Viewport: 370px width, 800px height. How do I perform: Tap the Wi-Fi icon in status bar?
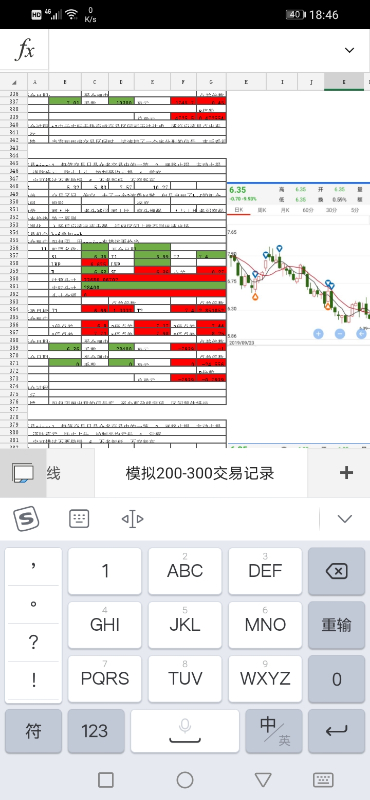pyautogui.click(x=71, y=14)
